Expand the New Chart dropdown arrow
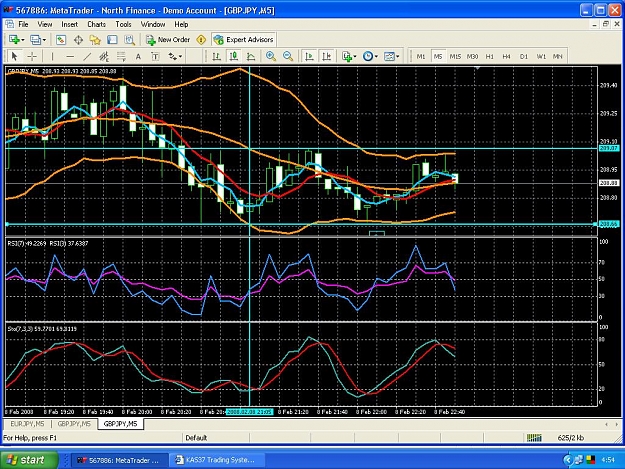 click(x=23, y=40)
